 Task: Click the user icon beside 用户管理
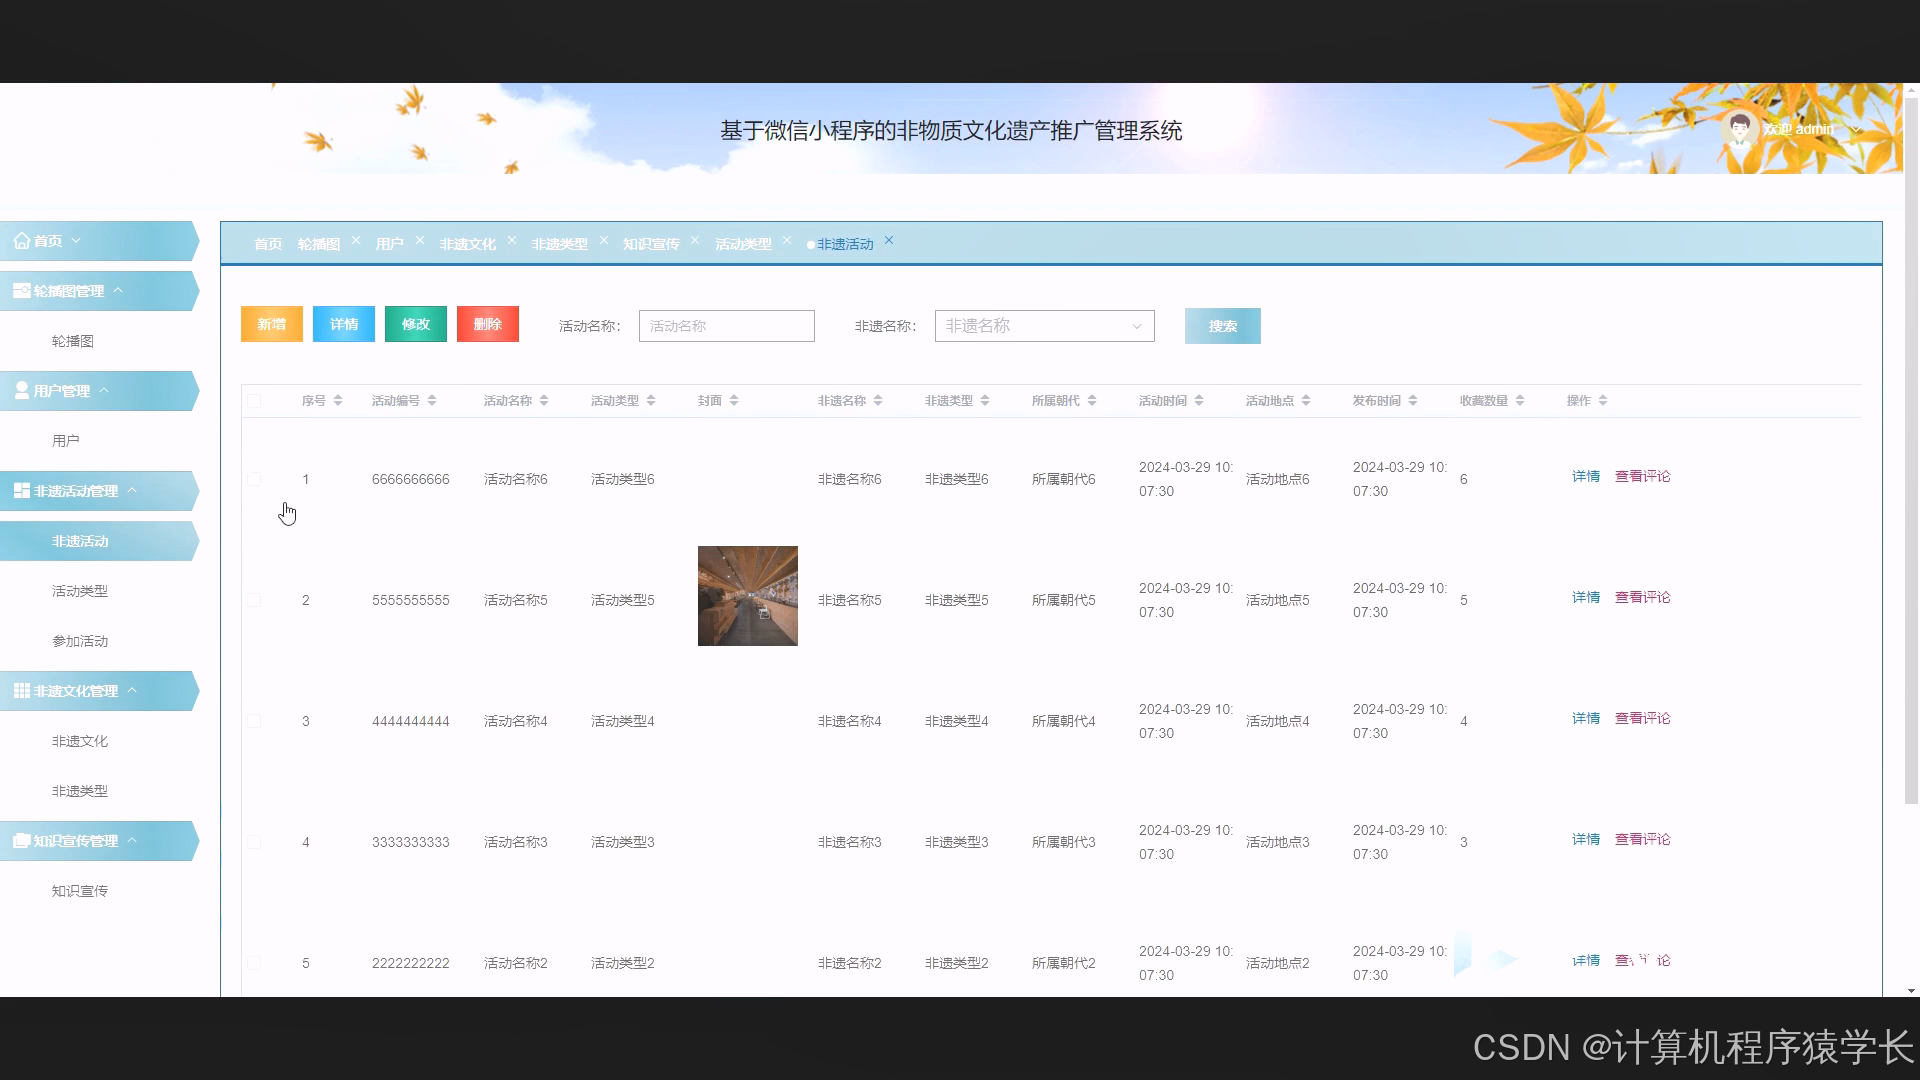20,390
